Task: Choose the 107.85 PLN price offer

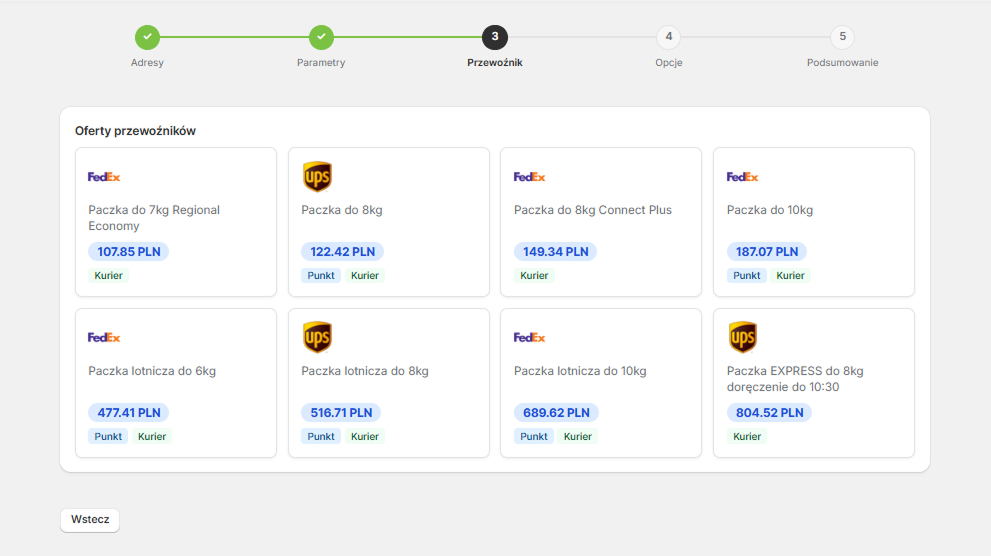Action: (x=129, y=251)
